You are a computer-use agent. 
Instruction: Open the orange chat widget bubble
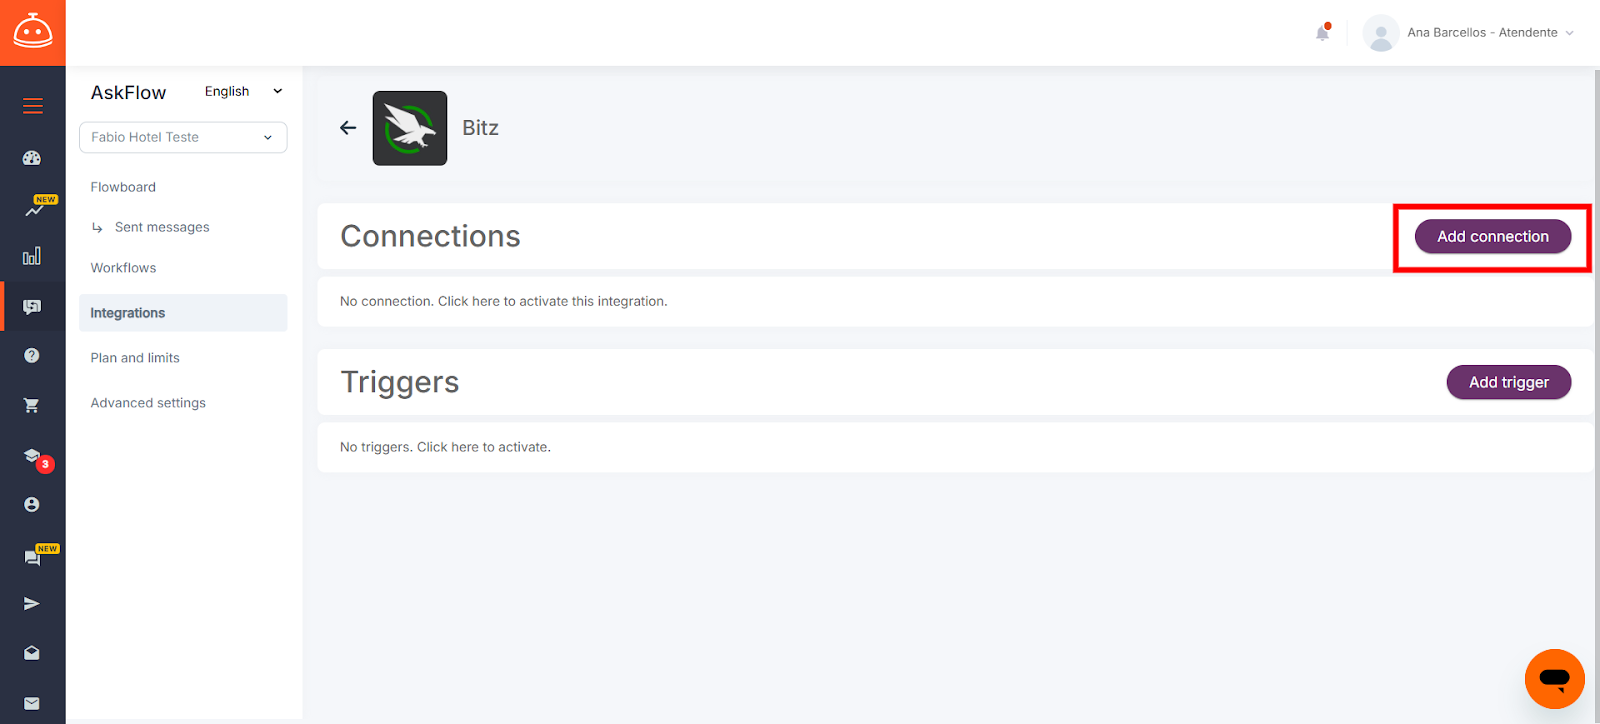click(1554, 679)
